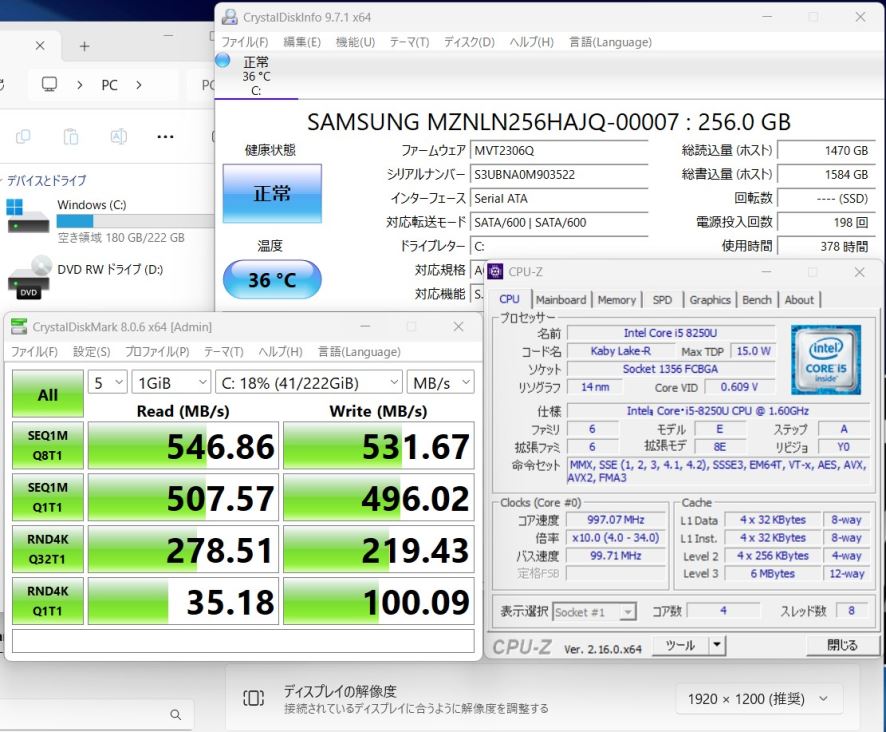The width and height of the screenshot is (886, 732).
Task: Switch to the Bench tab in CPU-Z
Action: point(757,300)
